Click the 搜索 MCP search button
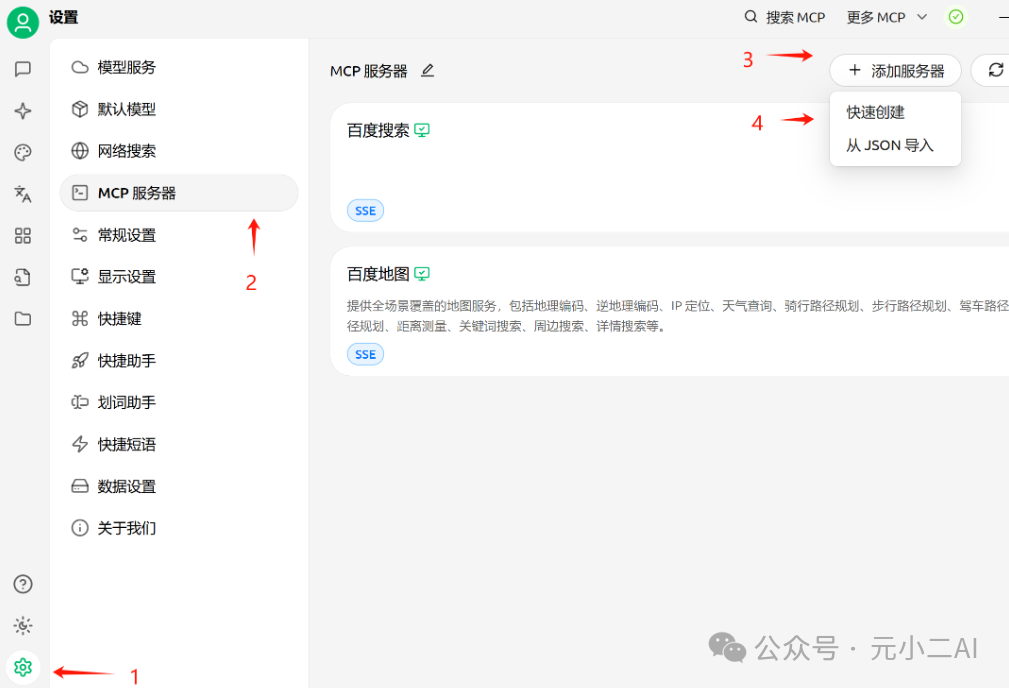 pos(784,17)
